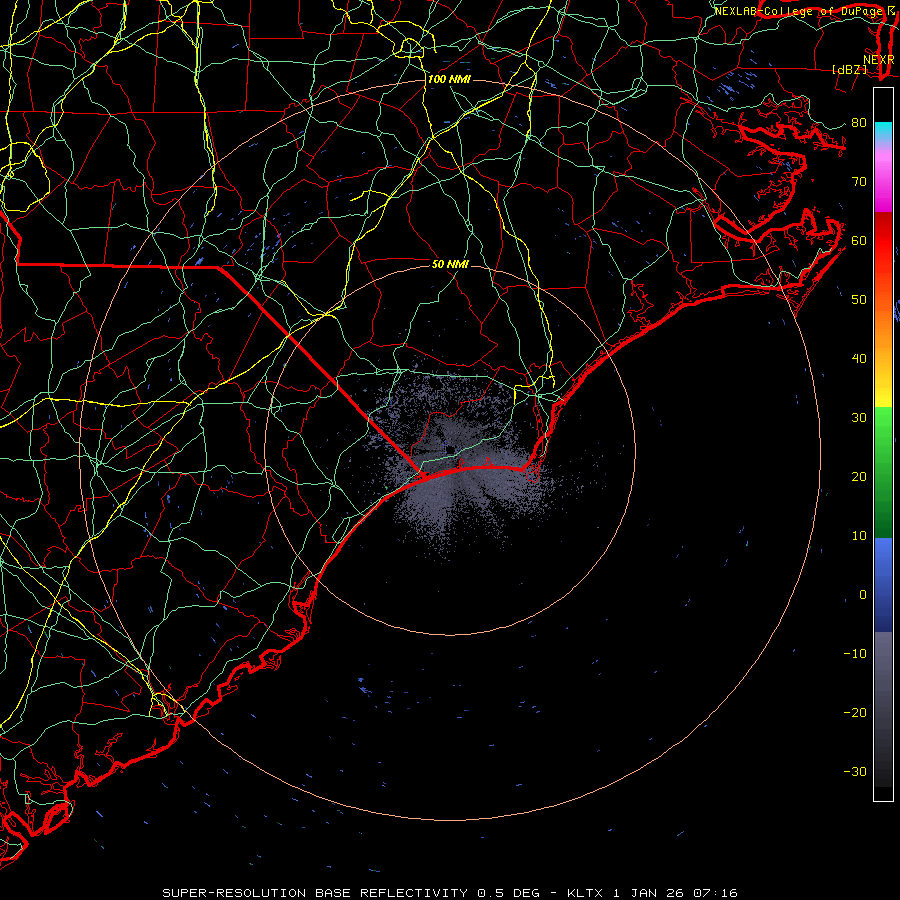Viewport: 900px width, 900px height.
Task: Click the 0 value on the dBZ scale
Action: point(863,595)
